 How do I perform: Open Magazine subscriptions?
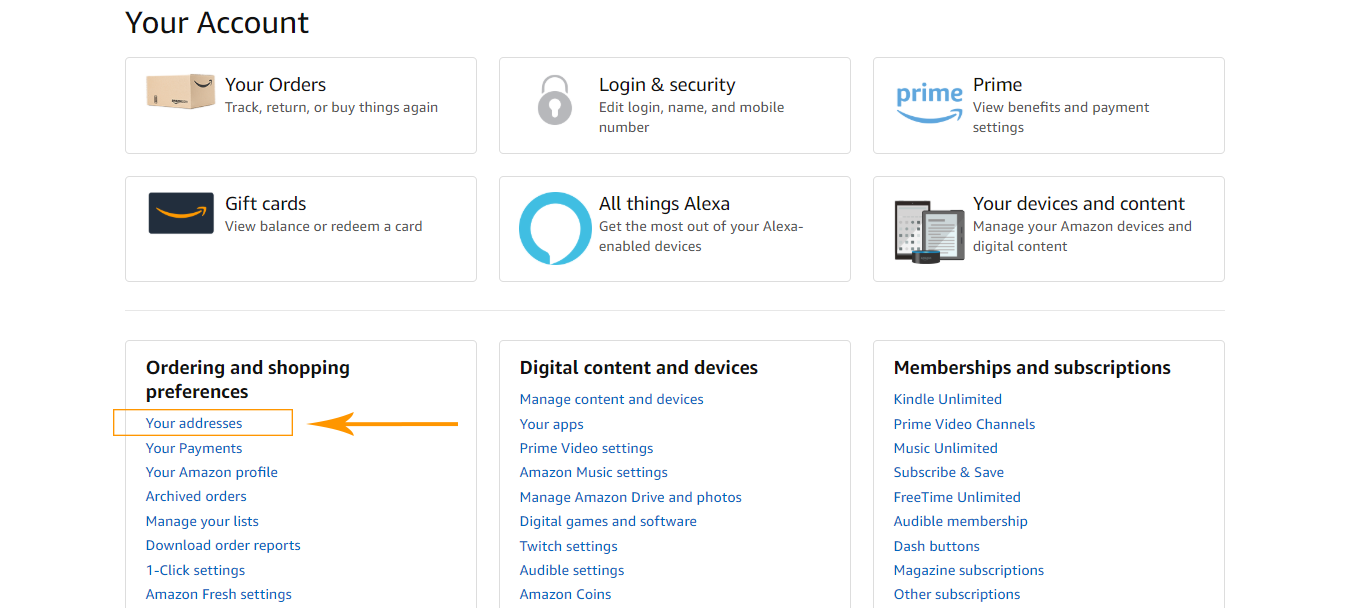click(969, 570)
